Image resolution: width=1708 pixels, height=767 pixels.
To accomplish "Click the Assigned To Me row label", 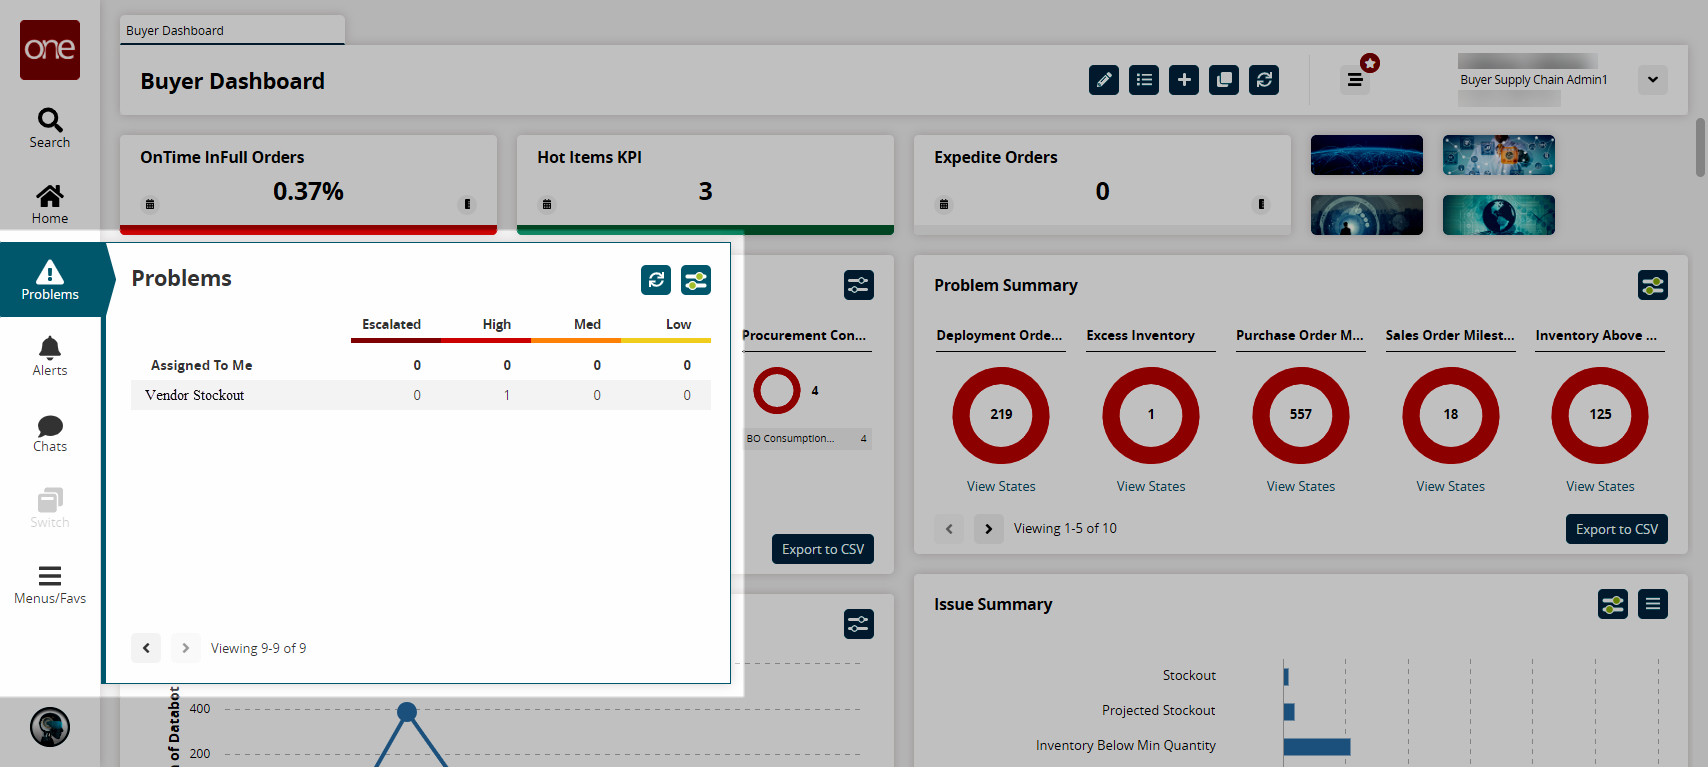I will click(202, 365).
